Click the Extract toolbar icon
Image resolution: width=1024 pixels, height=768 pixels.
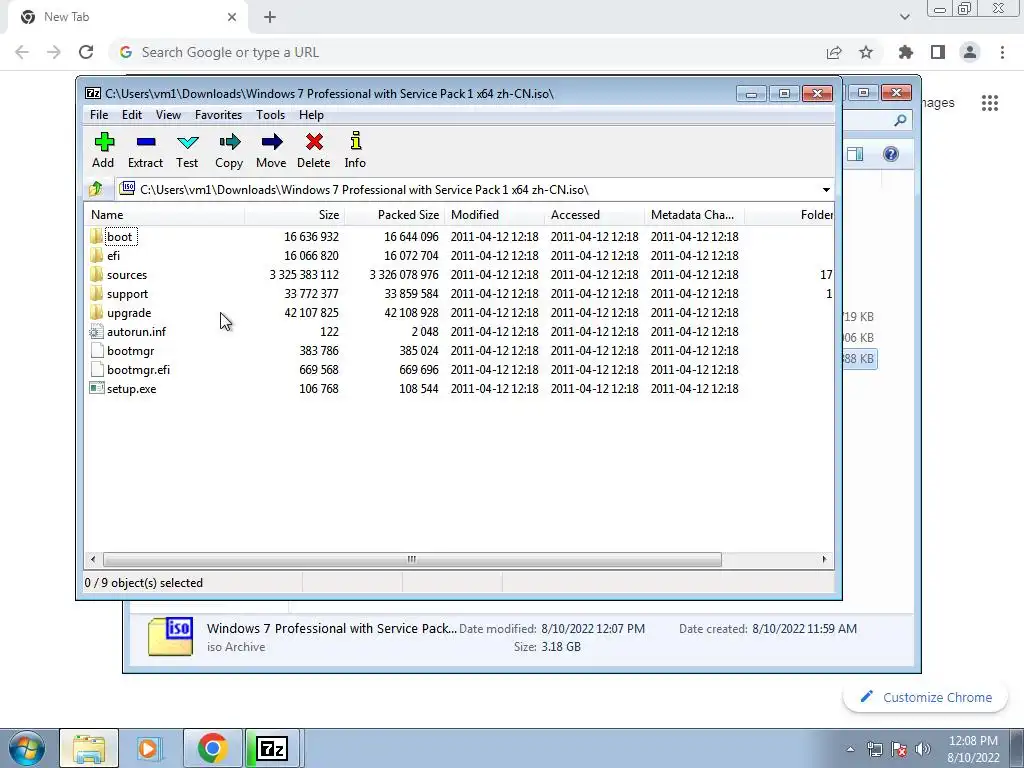145,150
